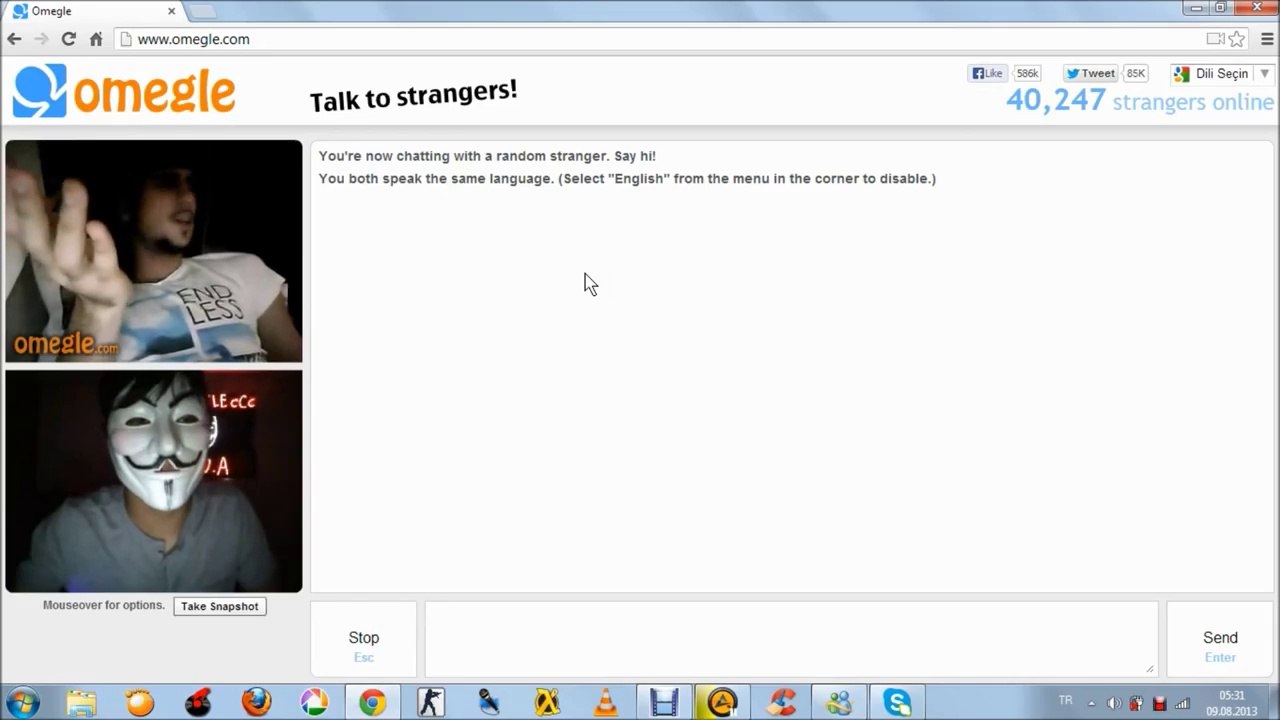Click the "Talk to strangers!" heading
The image size is (1280, 720).
(x=413, y=95)
